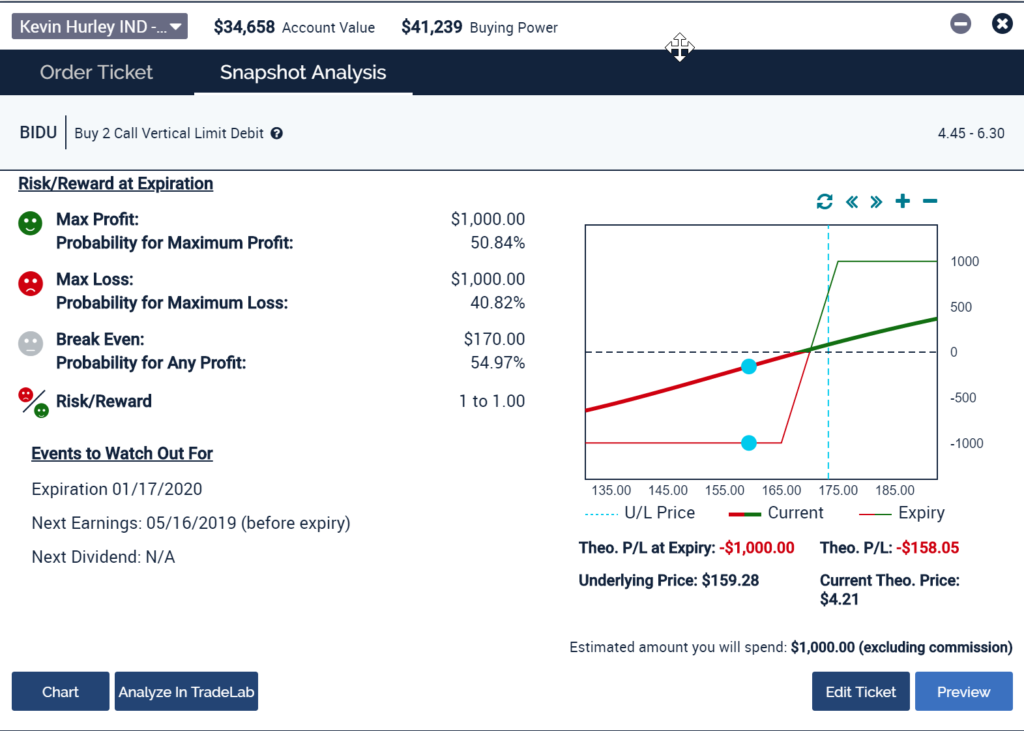The width and height of the screenshot is (1024, 731).
Task: Zoom out chart with minus icon
Action: click(x=930, y=202)
